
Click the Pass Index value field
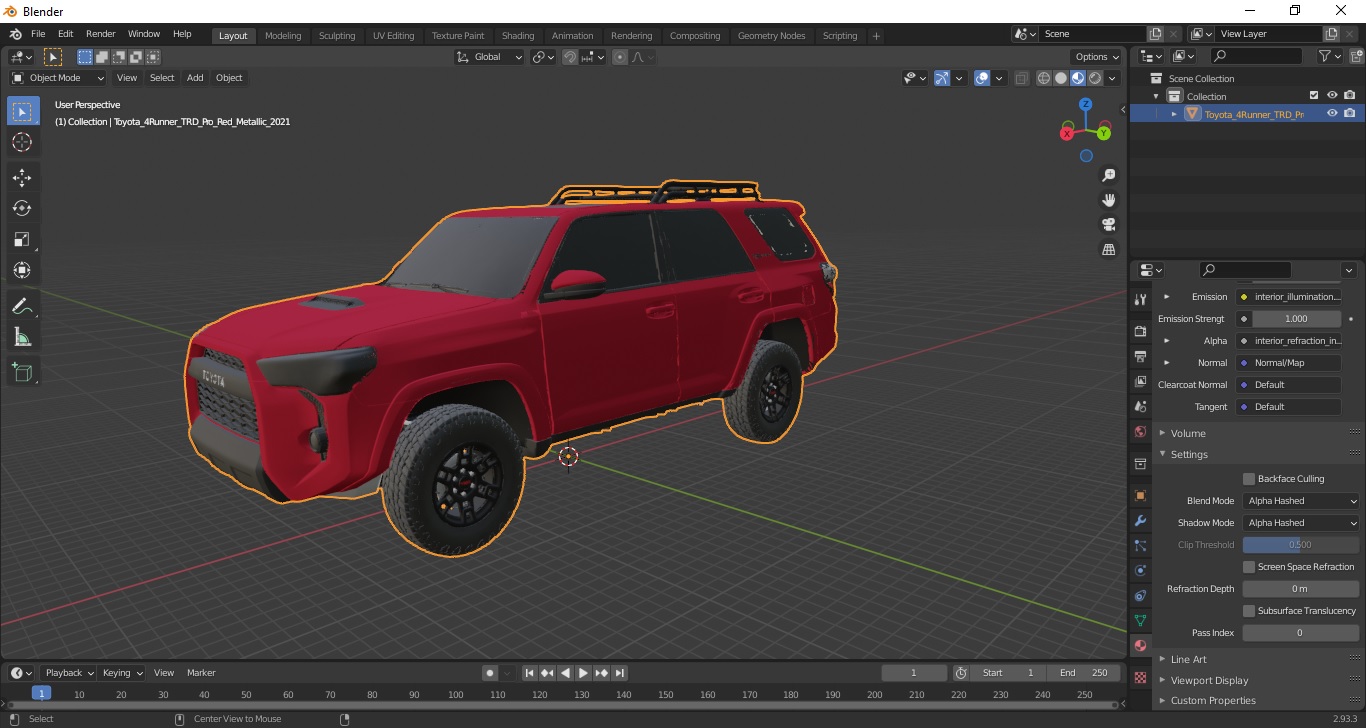[1300, 633]
